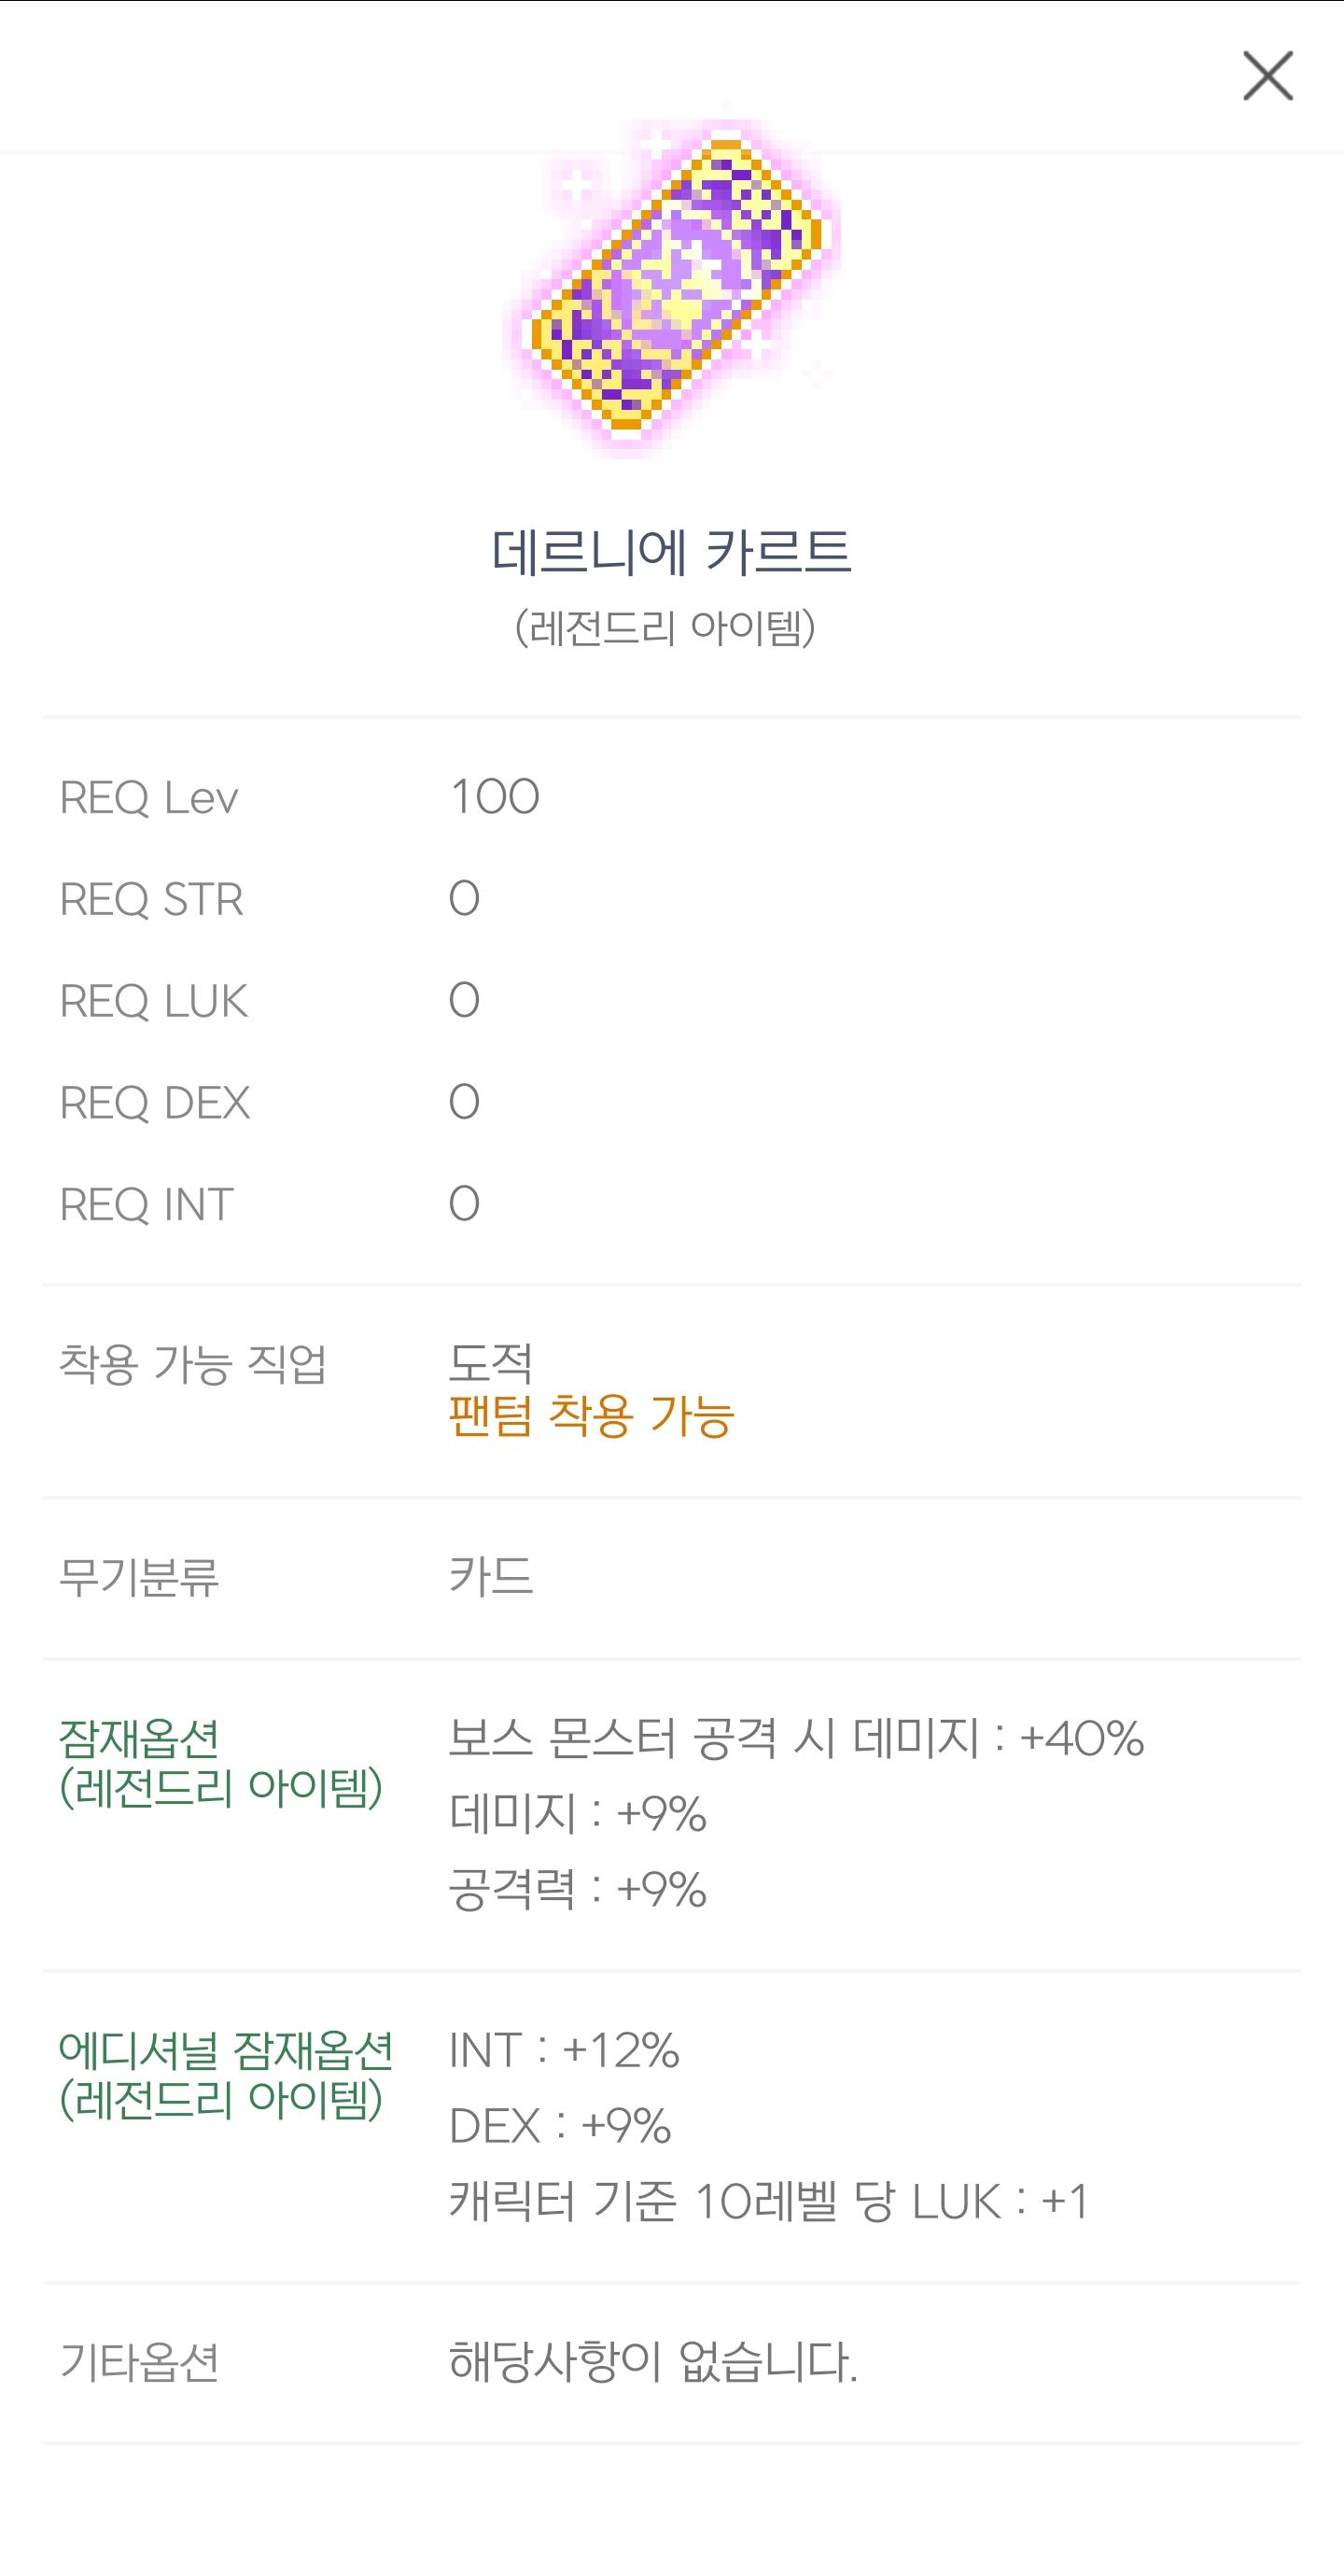The width and height of the screenshot is (1344, 2576).
Task: Click the green 에디셔널 잠재옵션 heading
Action: tap(225, 2051)
